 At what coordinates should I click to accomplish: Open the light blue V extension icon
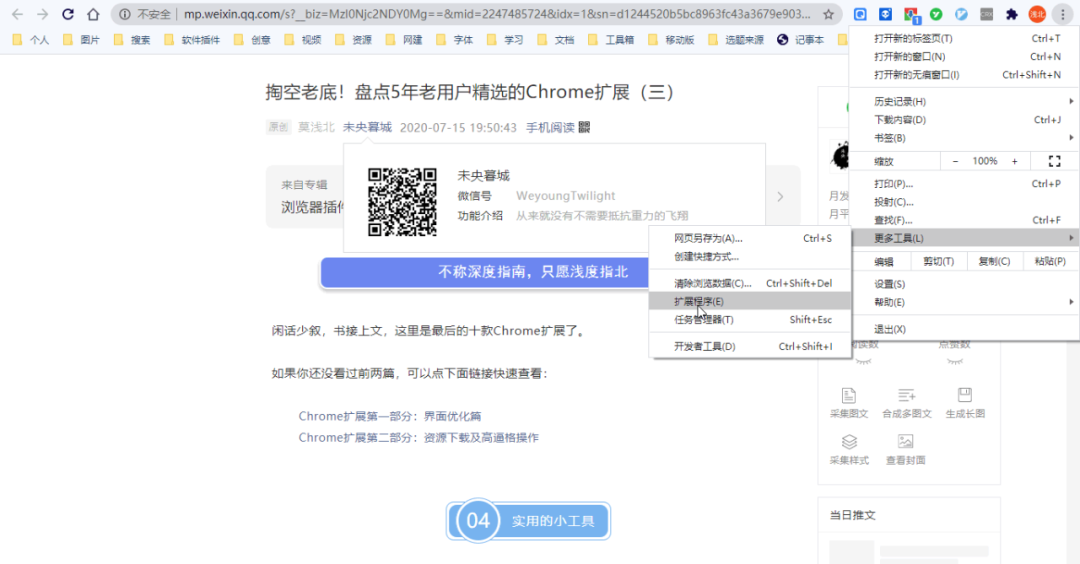[x=962, y=14]
